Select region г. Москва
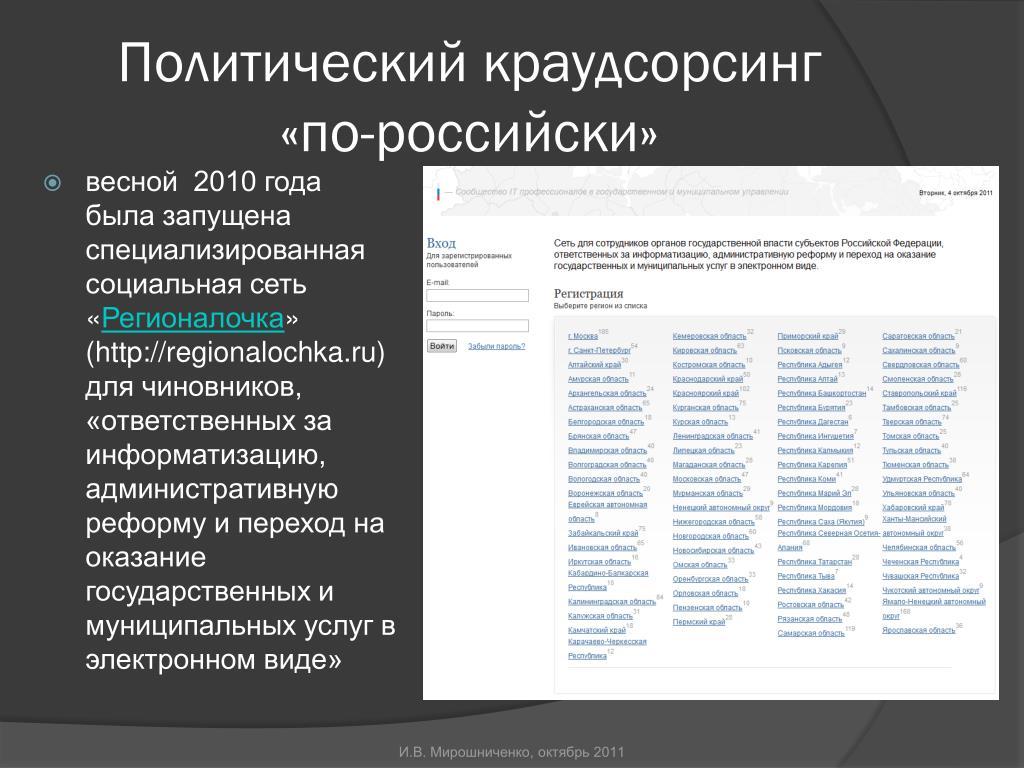The image size is (1024, 768). click(583, 336)
